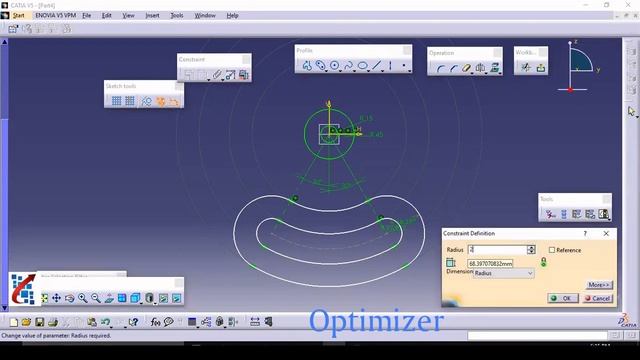This screenshot has height=360, width=640.
Task: Click the 68.397070832mm value field
Action: click(x=490, y=264)
